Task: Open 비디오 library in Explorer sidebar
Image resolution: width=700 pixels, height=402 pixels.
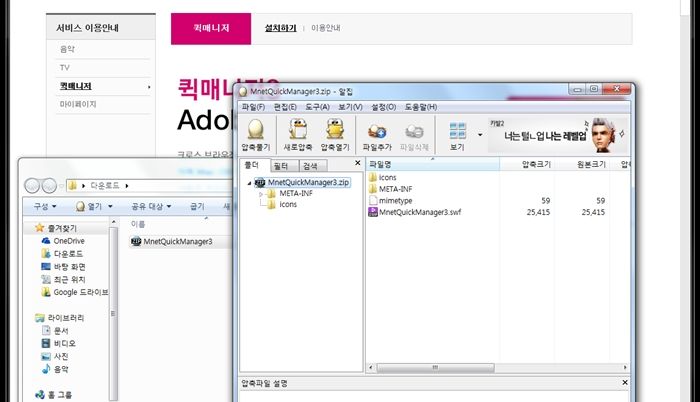Action: coord(58,343)
